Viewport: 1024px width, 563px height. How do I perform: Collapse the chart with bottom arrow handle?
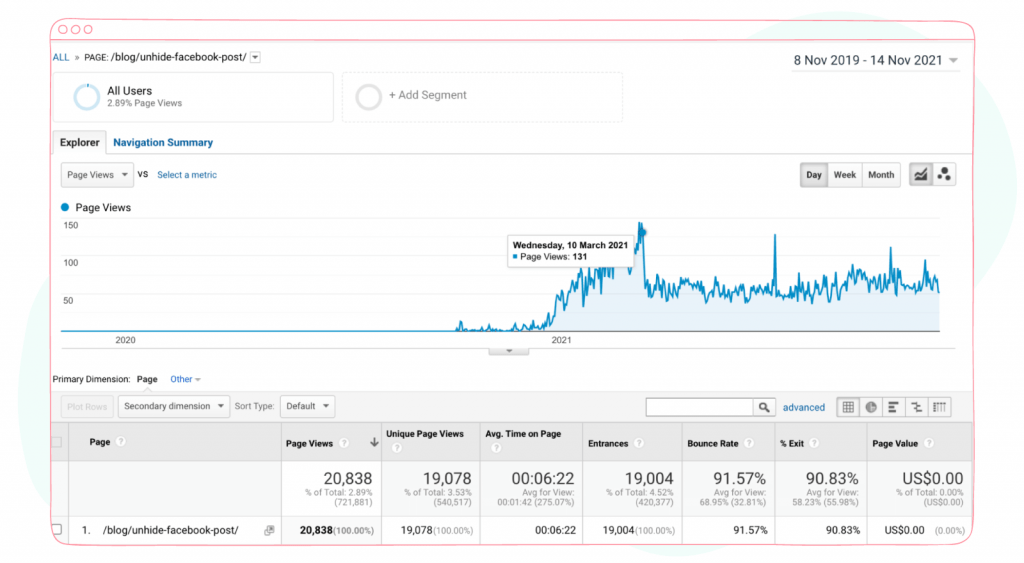[509, 351]
